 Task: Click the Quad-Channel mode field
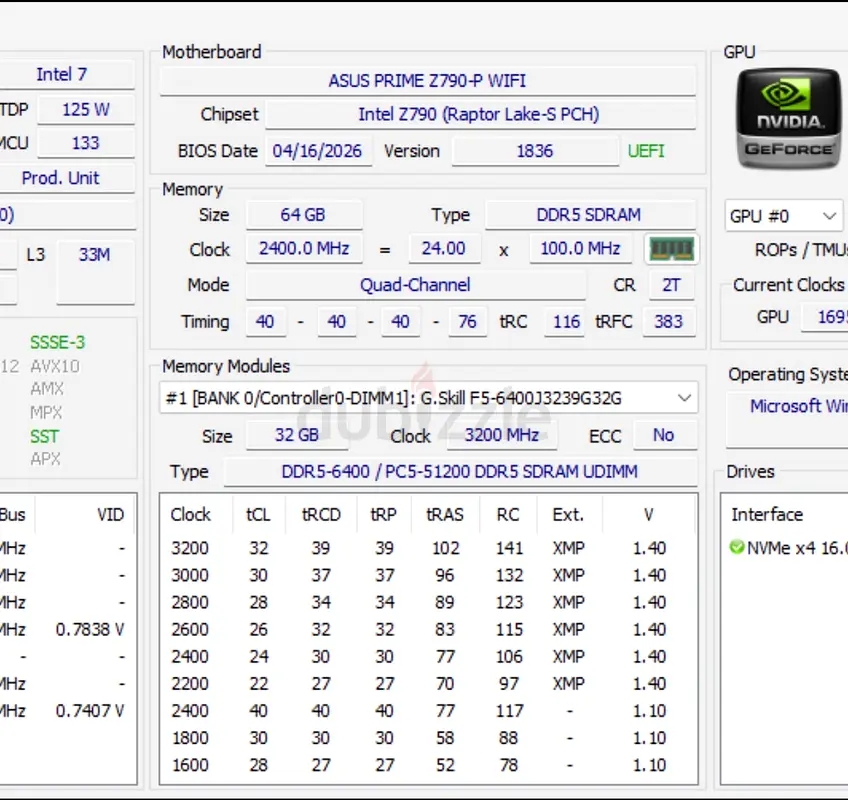click(415, 285)
